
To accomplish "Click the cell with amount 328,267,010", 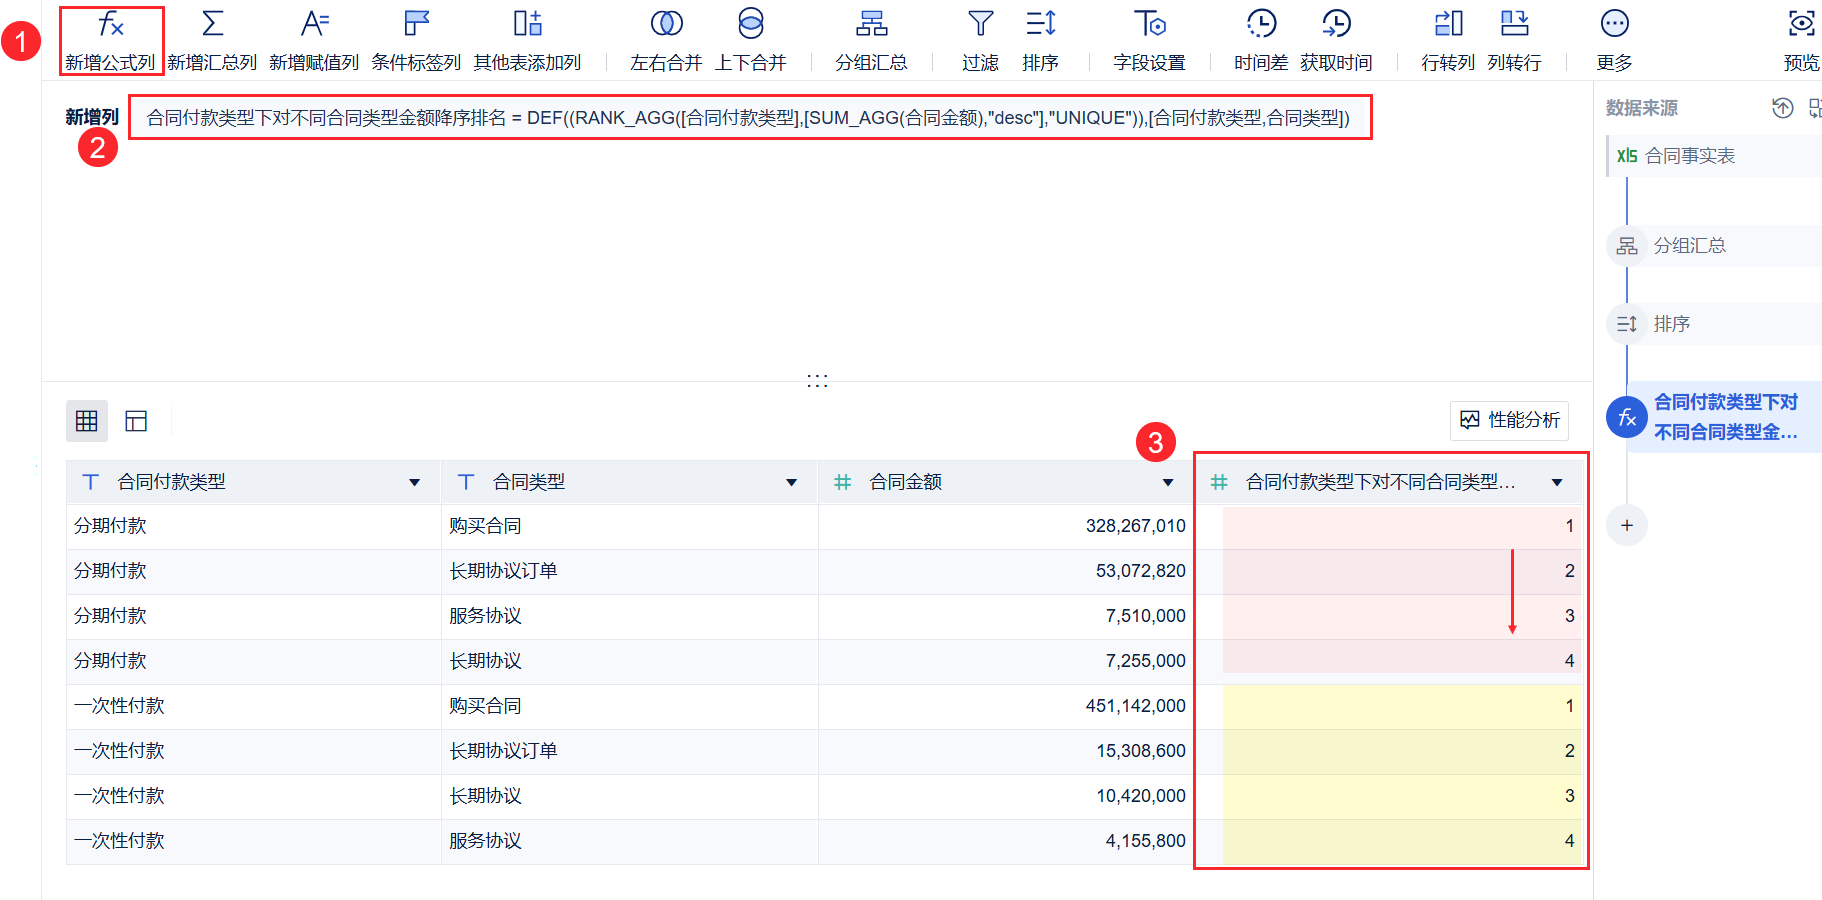I will coord(1006,526).
